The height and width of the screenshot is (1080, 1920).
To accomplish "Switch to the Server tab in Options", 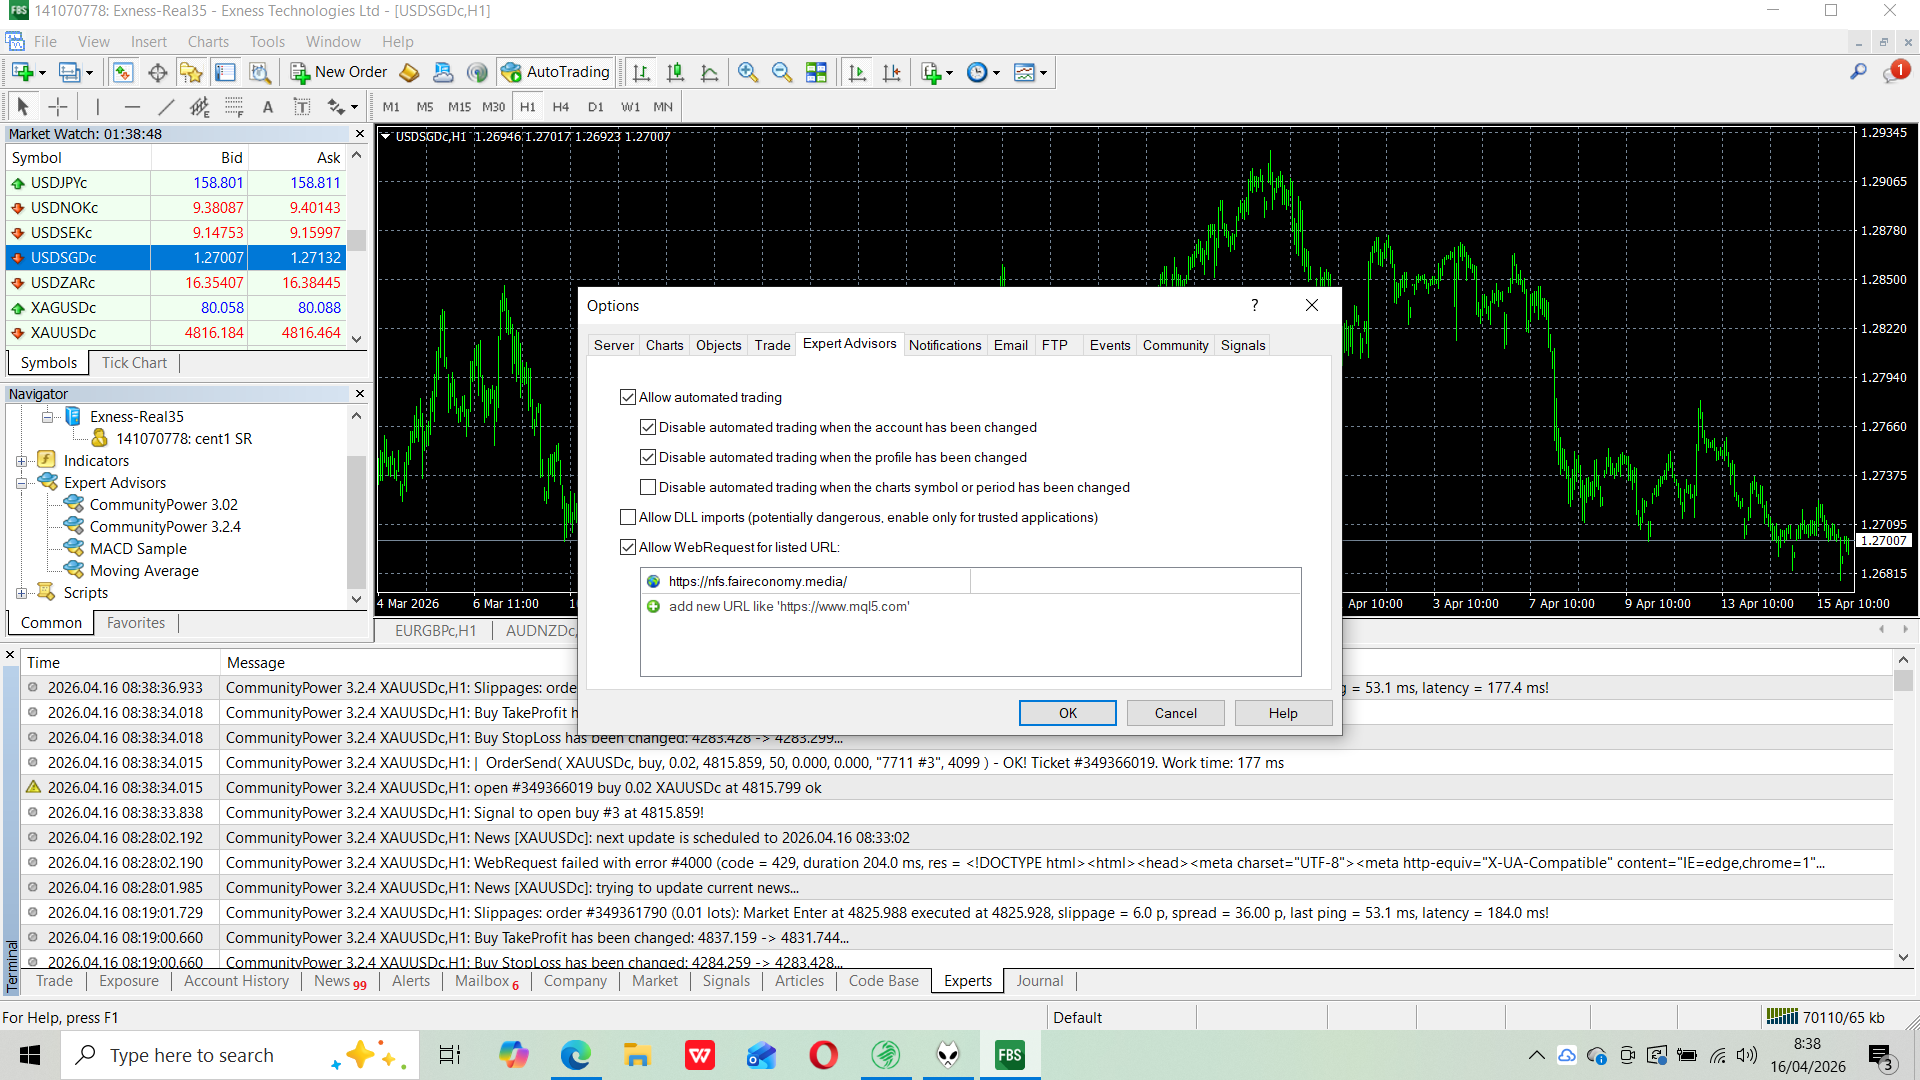I will pos(614,345).
